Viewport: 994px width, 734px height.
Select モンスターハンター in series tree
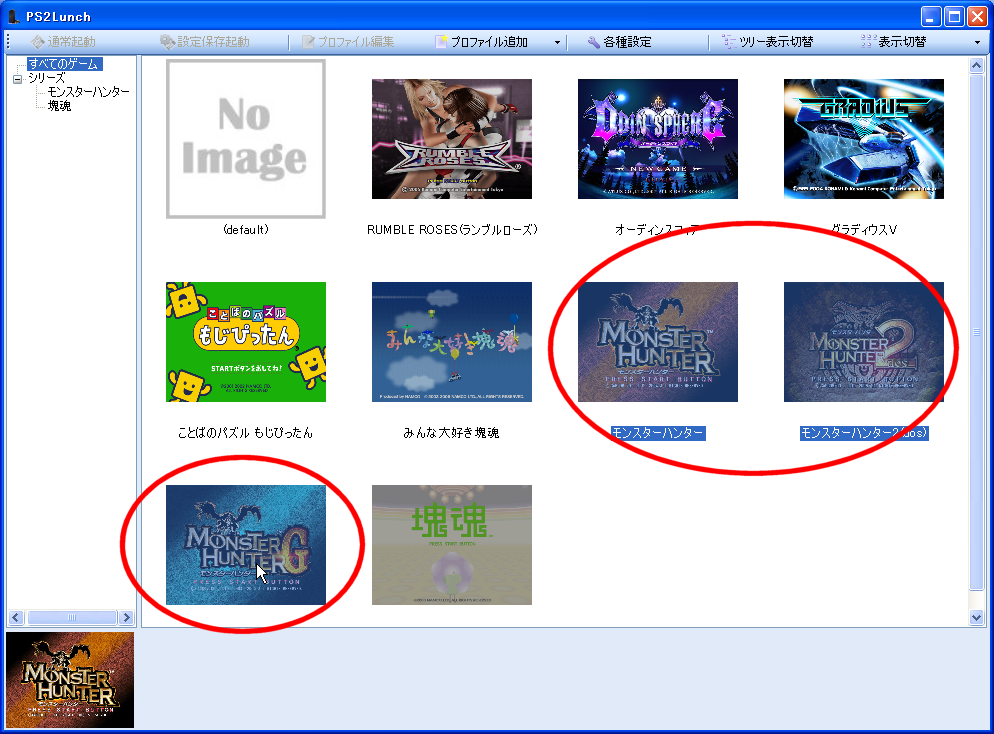pos(88,92)
